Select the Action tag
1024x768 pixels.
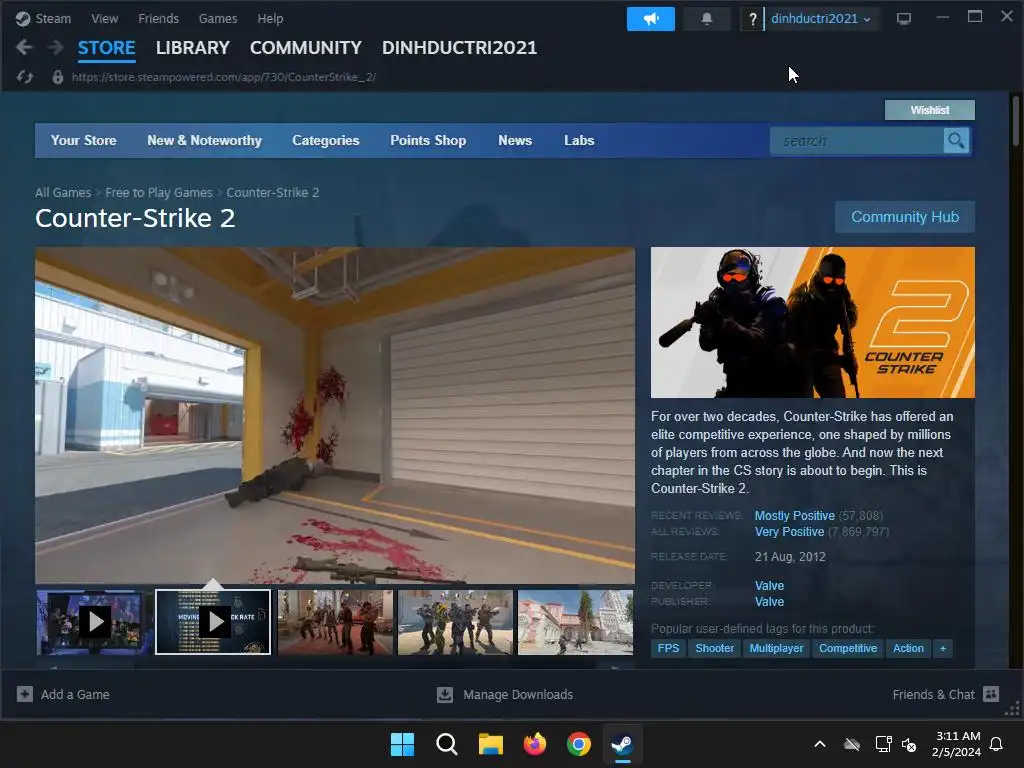click(908, 648)
